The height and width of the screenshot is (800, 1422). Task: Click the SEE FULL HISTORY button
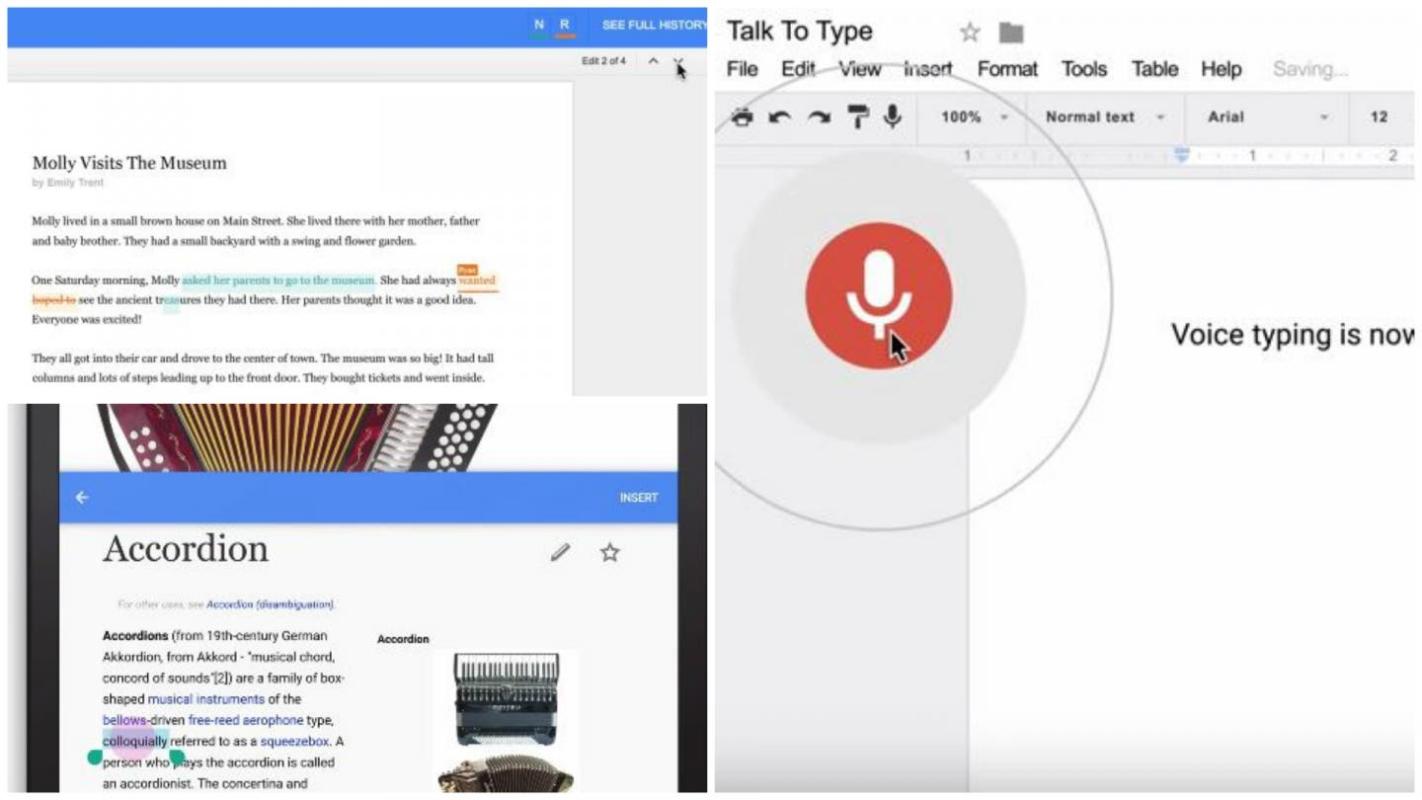point(653,25)
